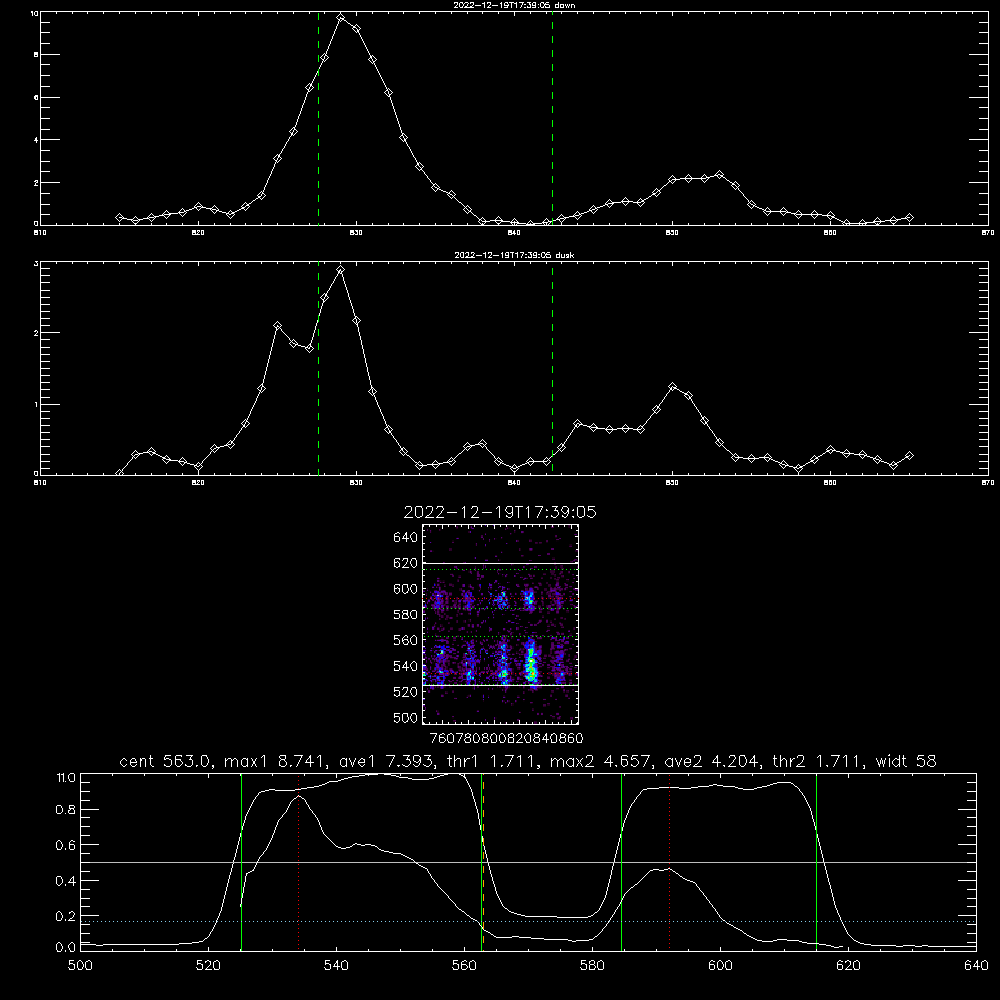Click the bottom plot x-axis label 560
The height and width of the screenshot is (1000, 1000).
464,966
